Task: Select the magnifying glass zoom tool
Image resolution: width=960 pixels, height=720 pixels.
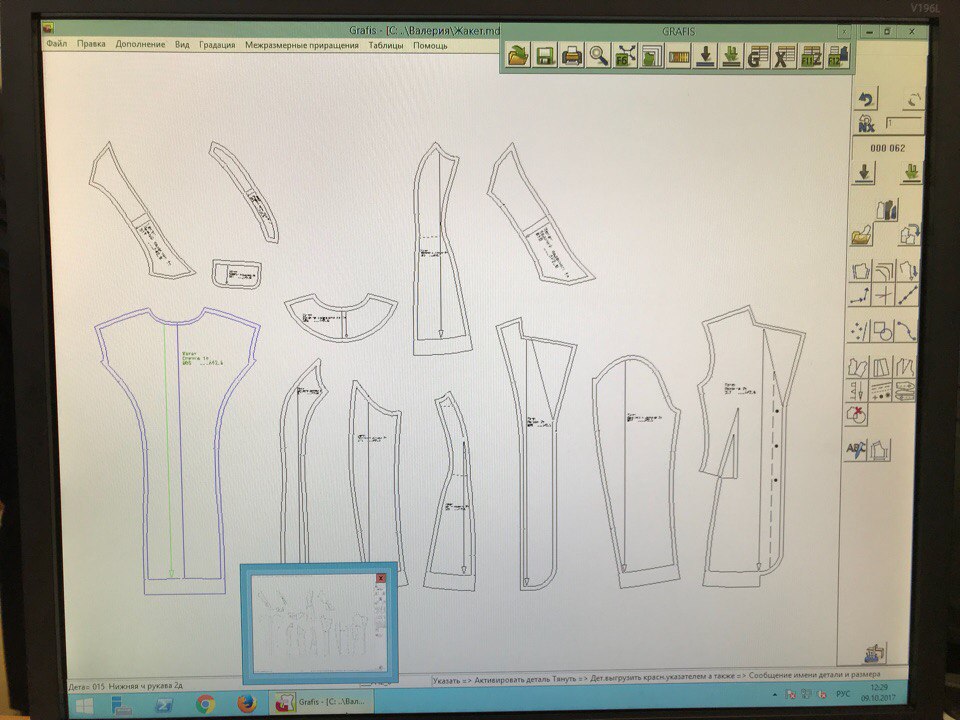Action: (599, 56)
